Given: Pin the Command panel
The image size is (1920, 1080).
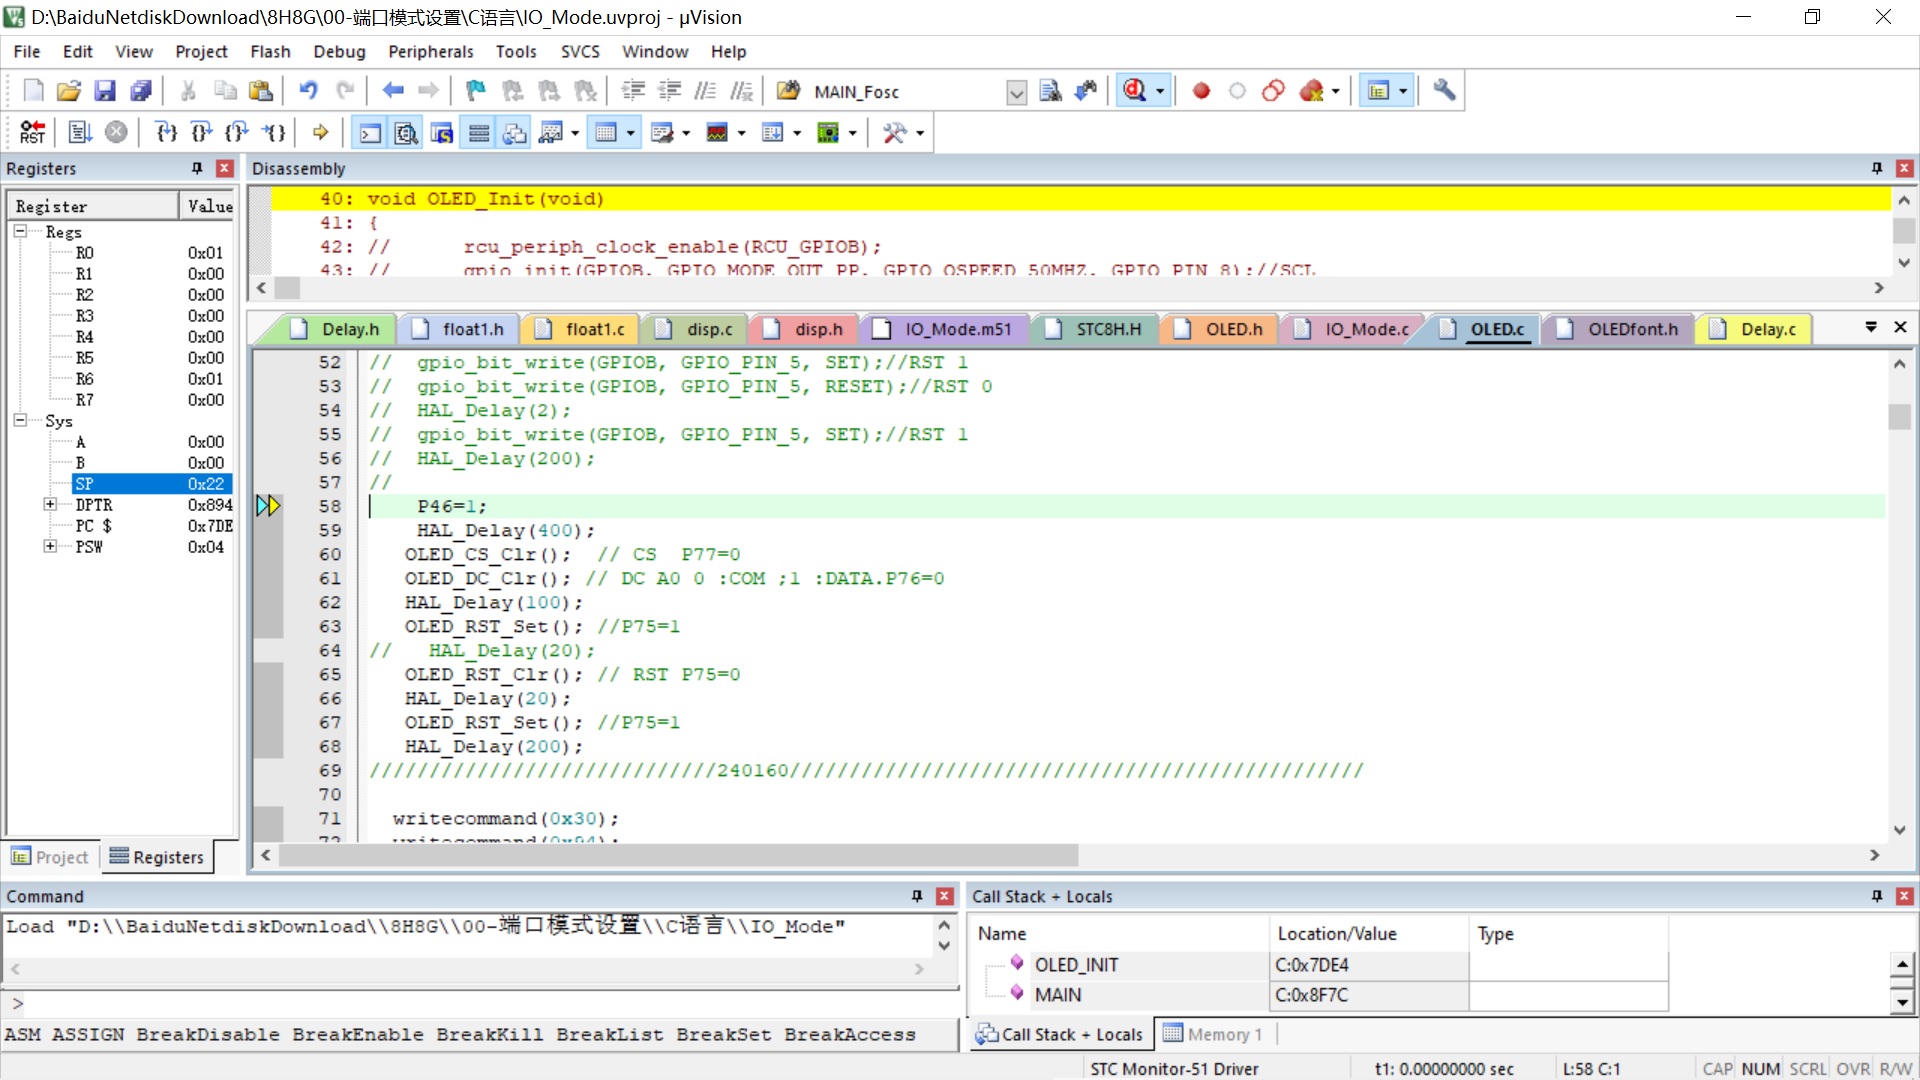Looking at the screenshot, I should click(x=917, y=896).
